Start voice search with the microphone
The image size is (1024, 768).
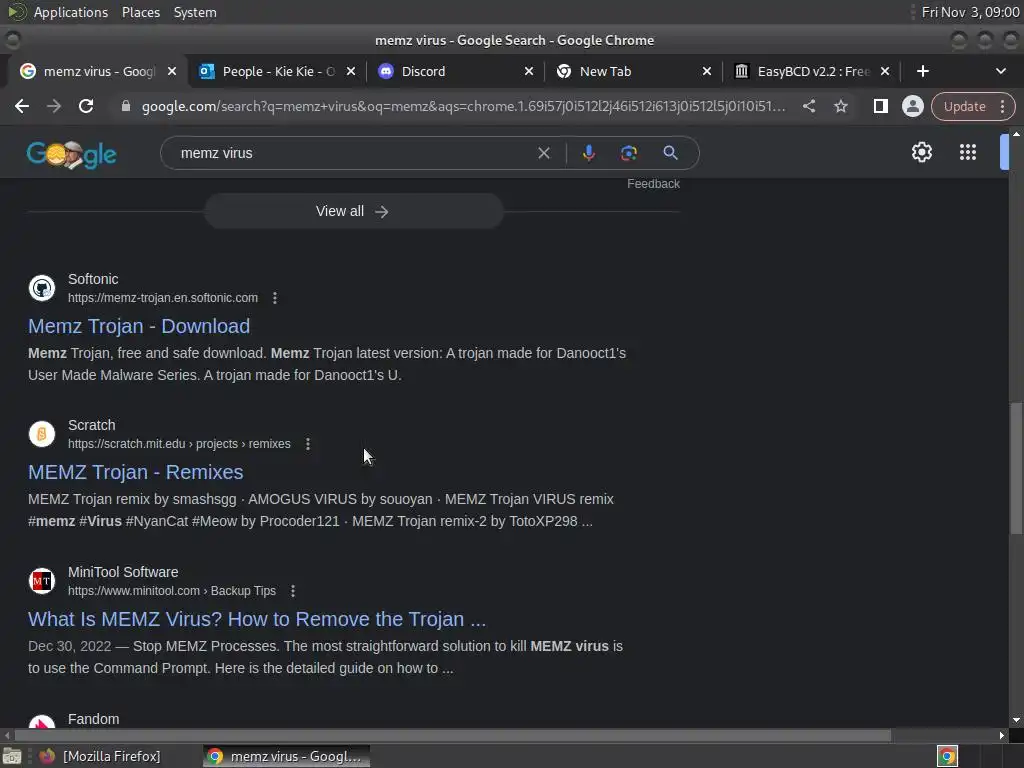point(588,153)
